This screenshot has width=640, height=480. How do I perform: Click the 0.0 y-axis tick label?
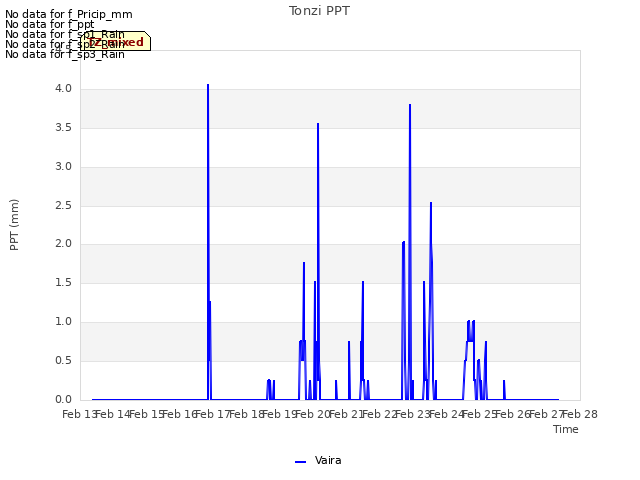coord(63,399)
